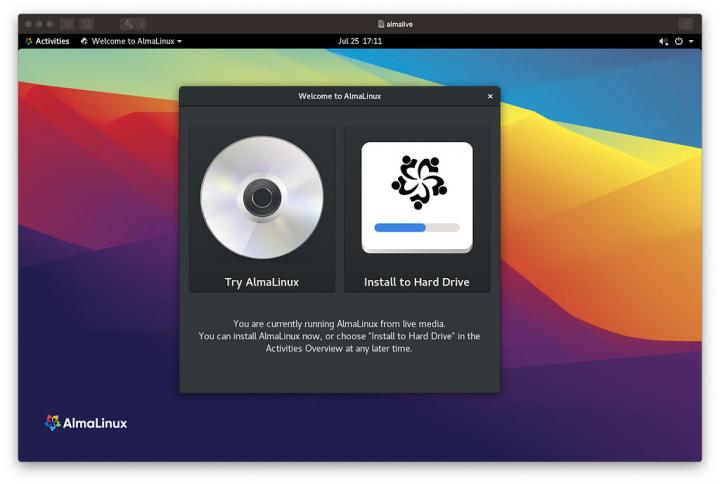Expand the Welcome to AlmaLinux app menu

click(x=137, y=41)
